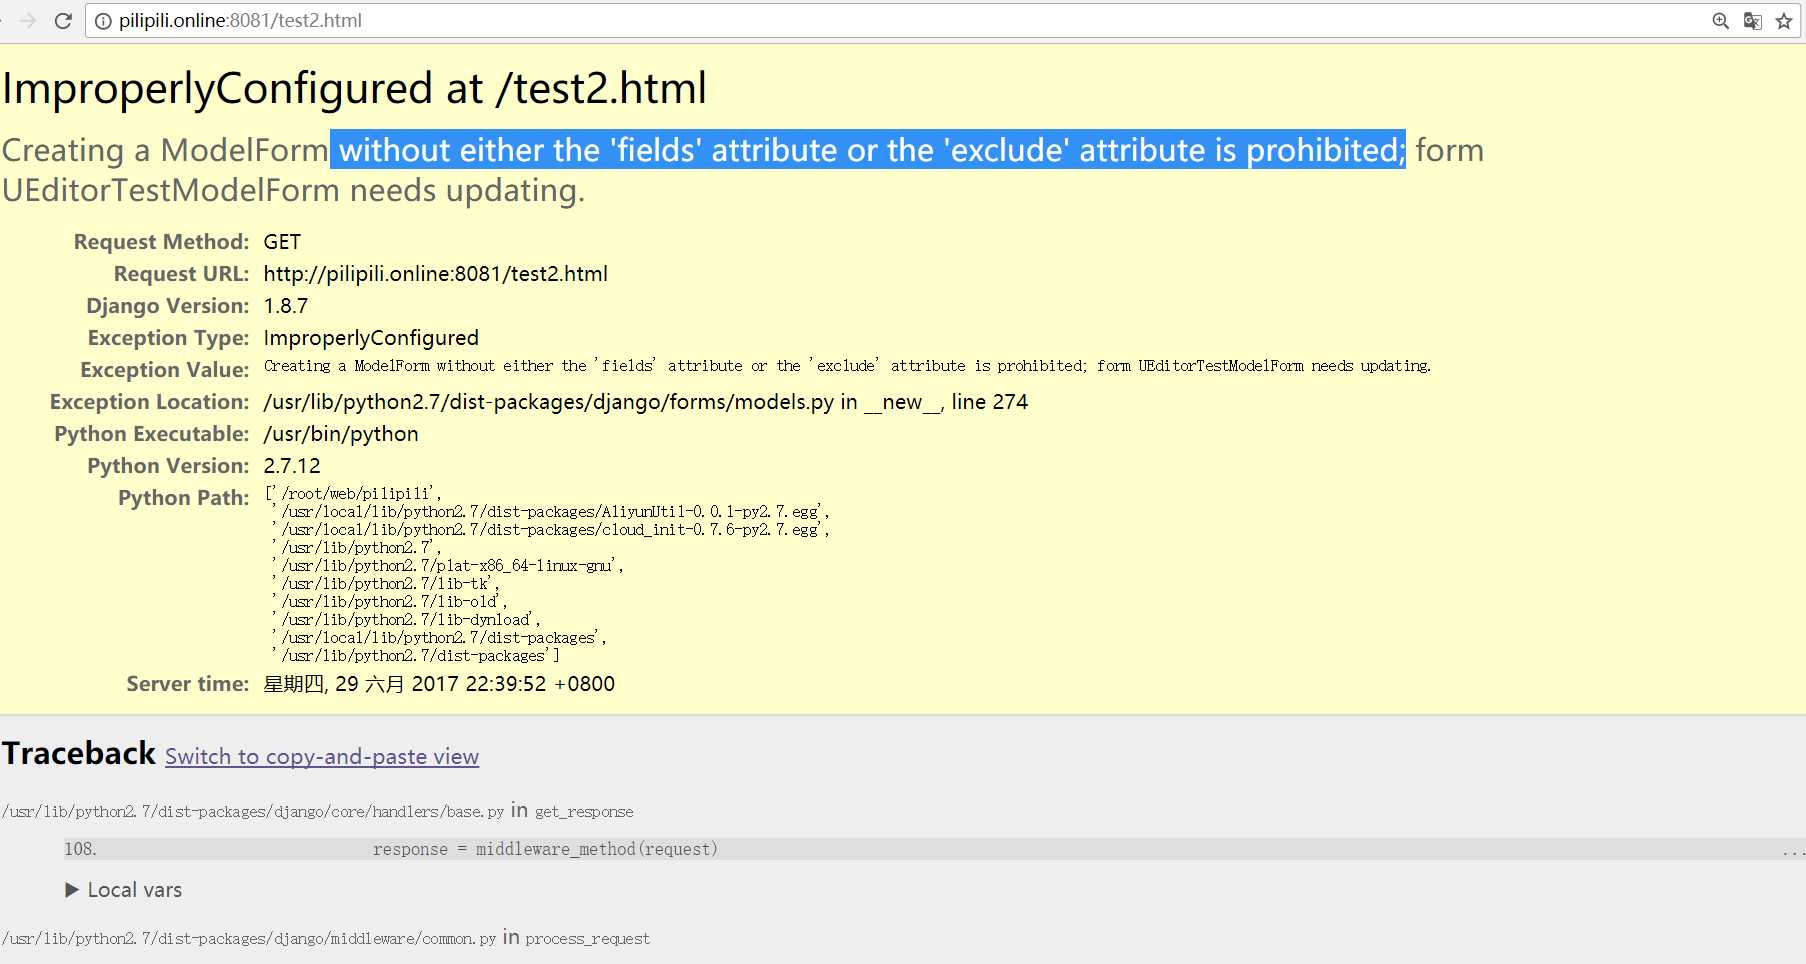1806x964 pixels.
Task: Expand the line 108 middleware_method code context
Action: [x=935, y=849]
